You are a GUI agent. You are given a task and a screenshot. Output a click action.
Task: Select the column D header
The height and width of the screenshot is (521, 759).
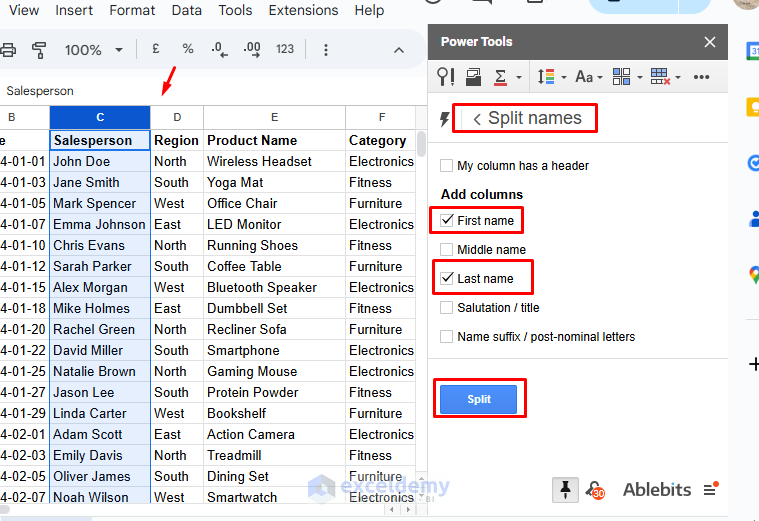click(177, 117)
